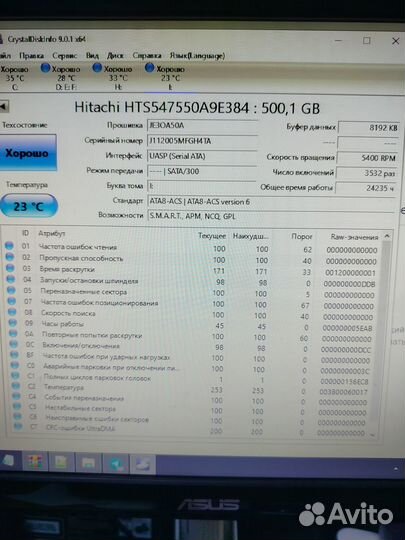This screenshot has width=405, height=540.
Task: Select raw value 001200000001 in row 03
Action: (x=351, y=273)
